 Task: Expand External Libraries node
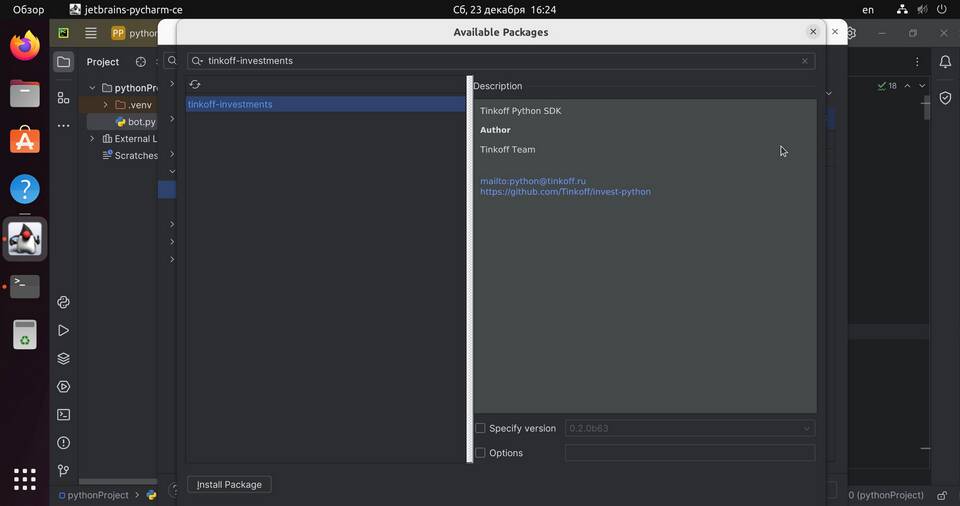92,138
